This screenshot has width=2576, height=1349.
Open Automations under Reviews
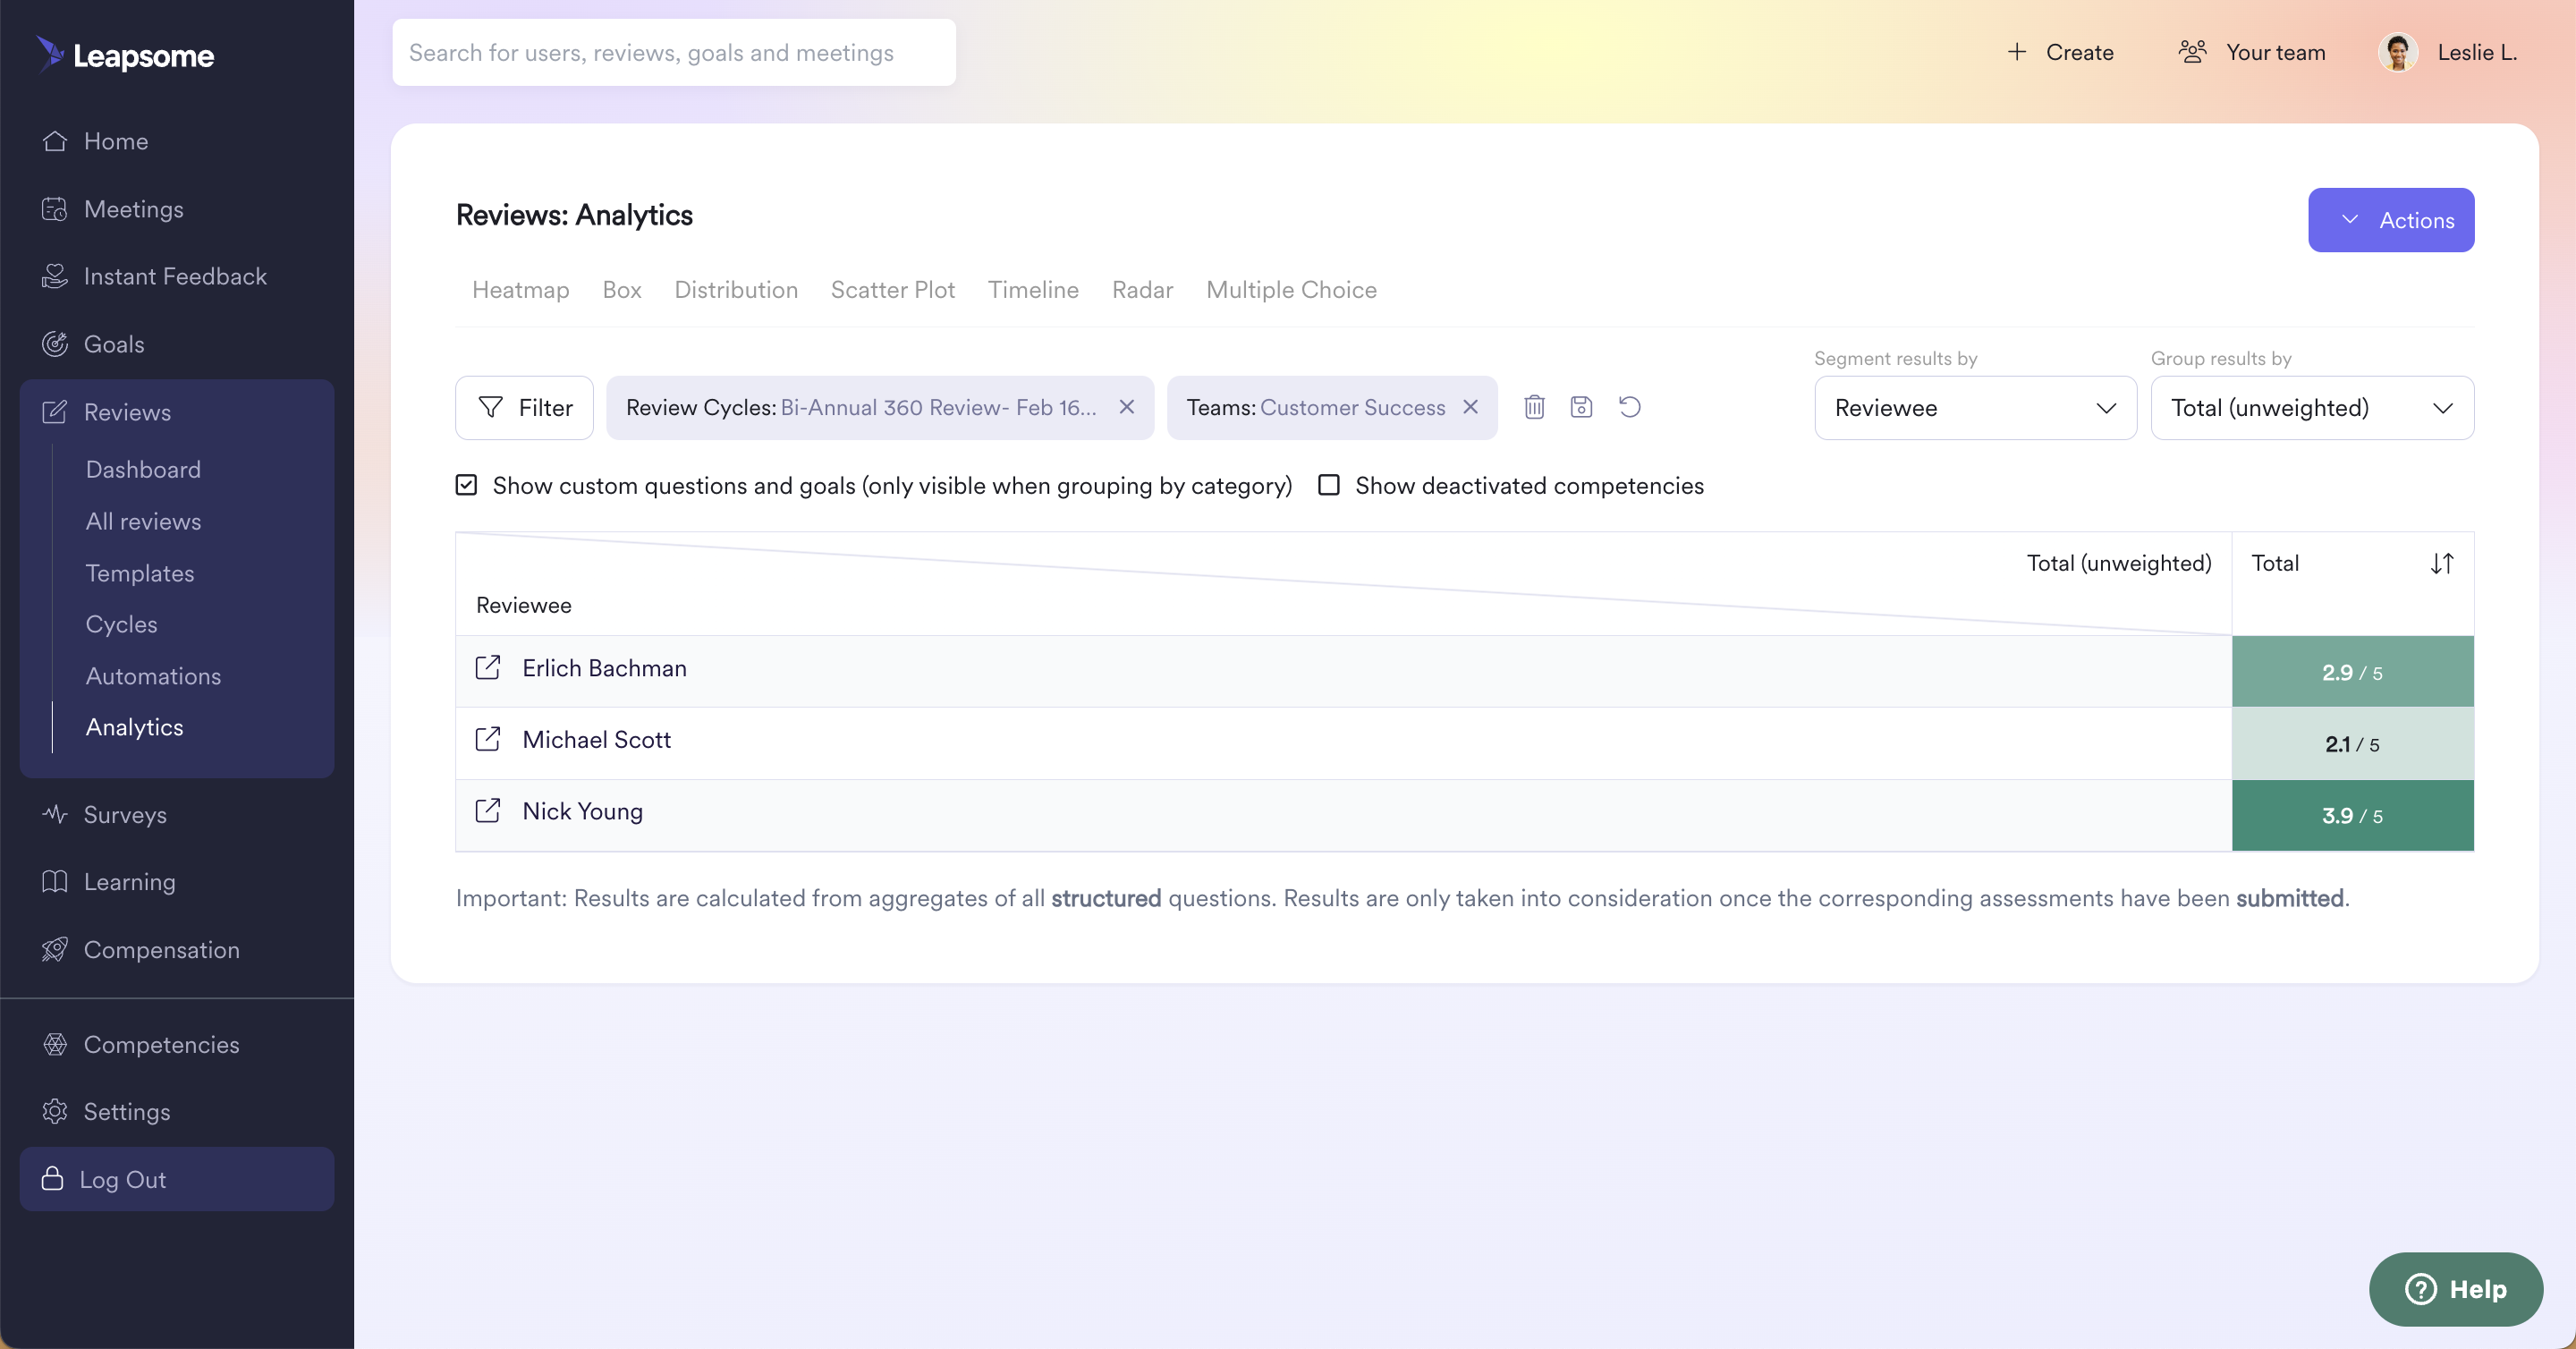153,676
